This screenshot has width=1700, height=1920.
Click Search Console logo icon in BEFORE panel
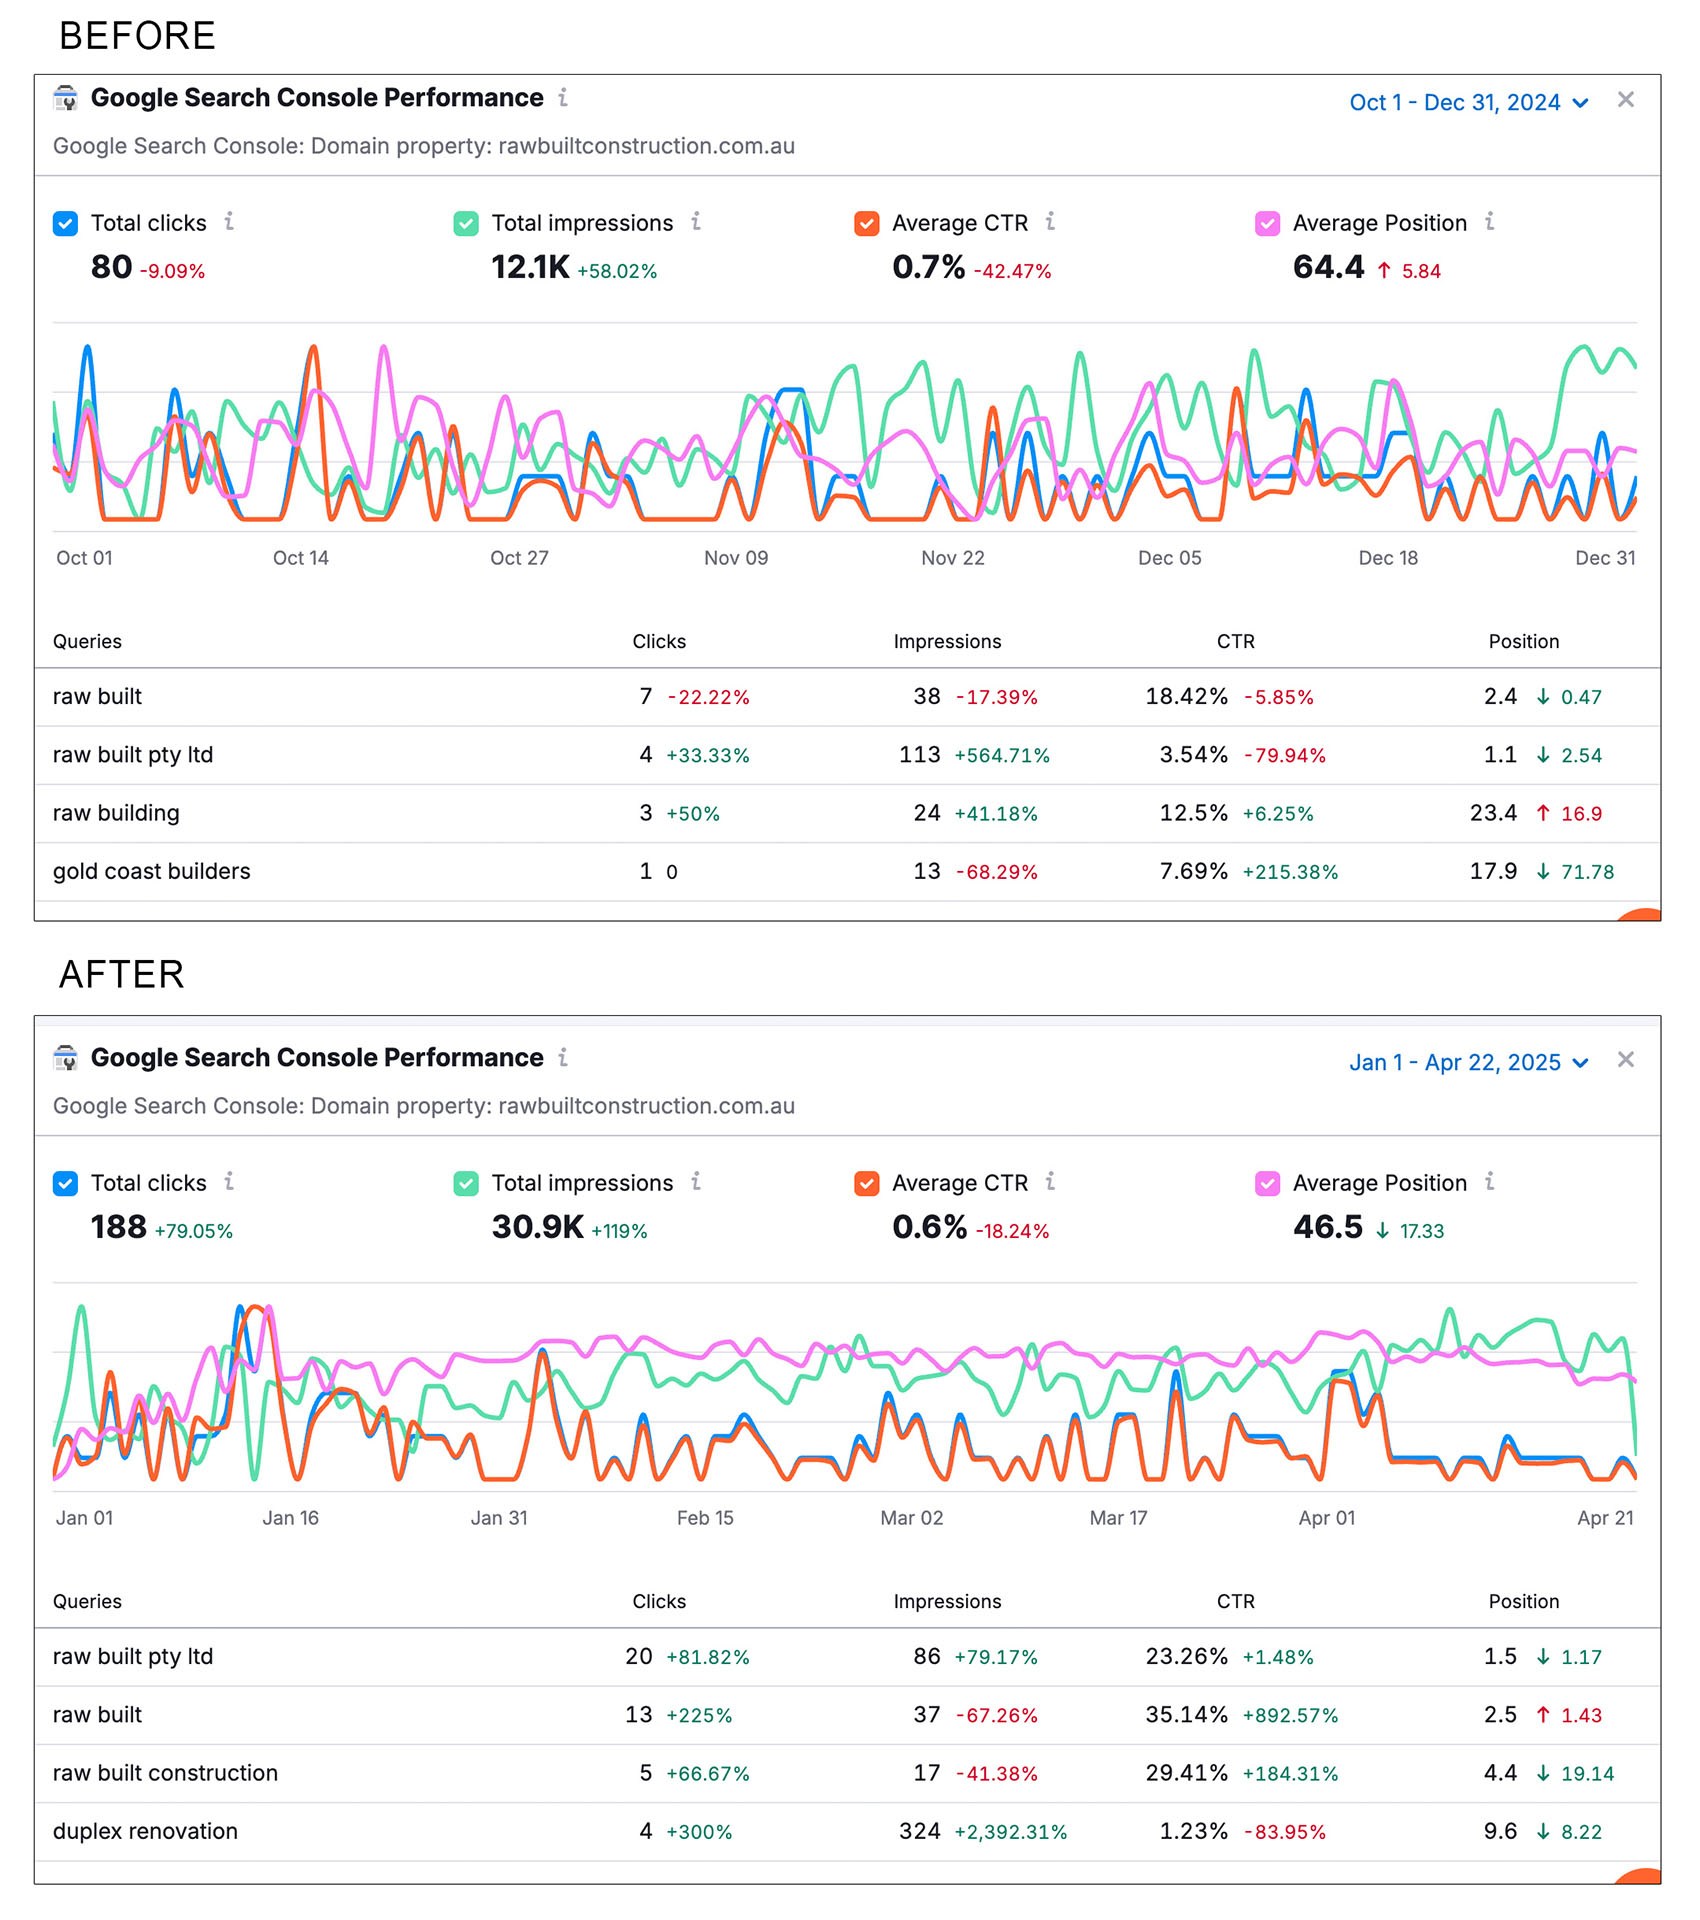point(66,98)
